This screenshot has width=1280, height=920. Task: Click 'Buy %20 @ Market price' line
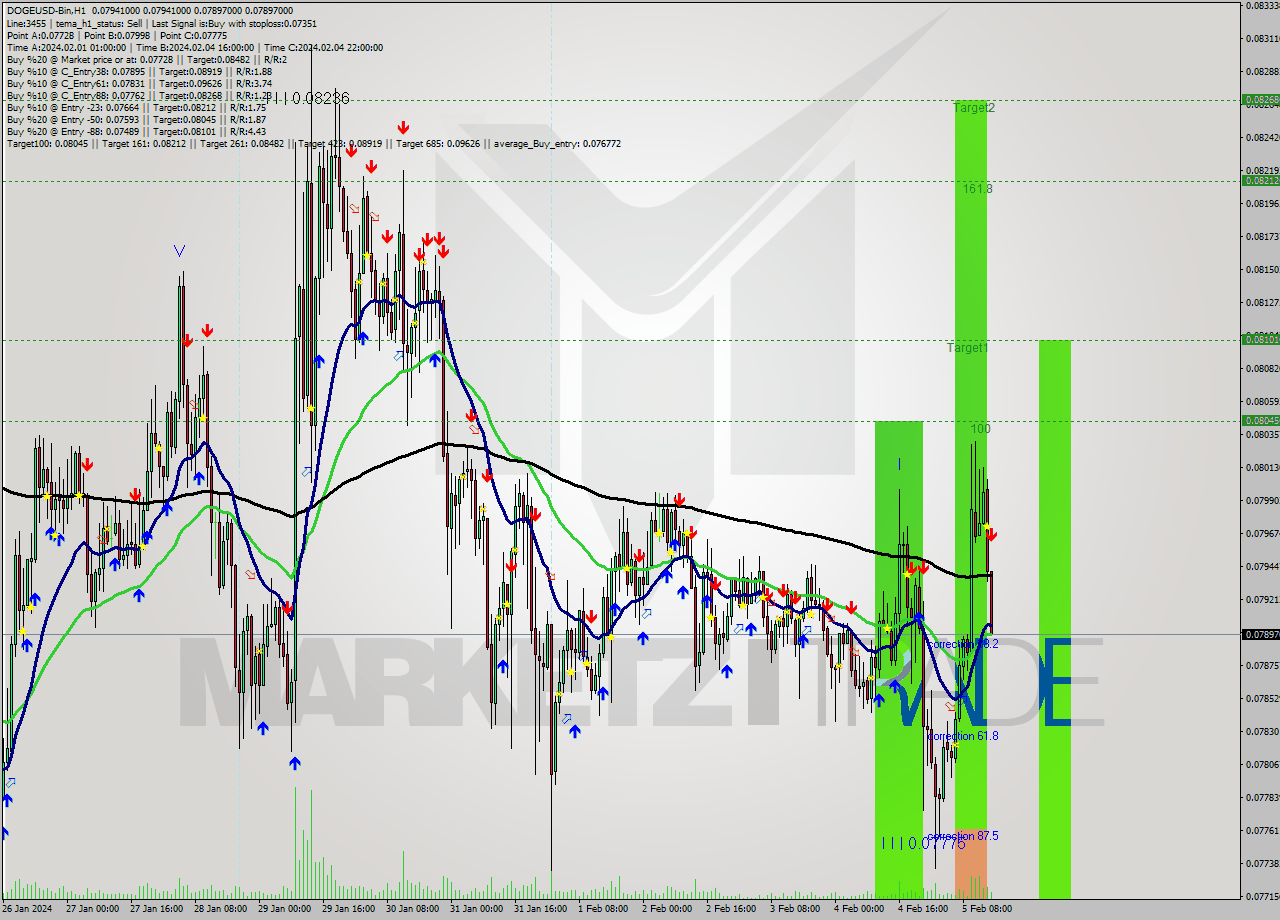pos(147,59)
